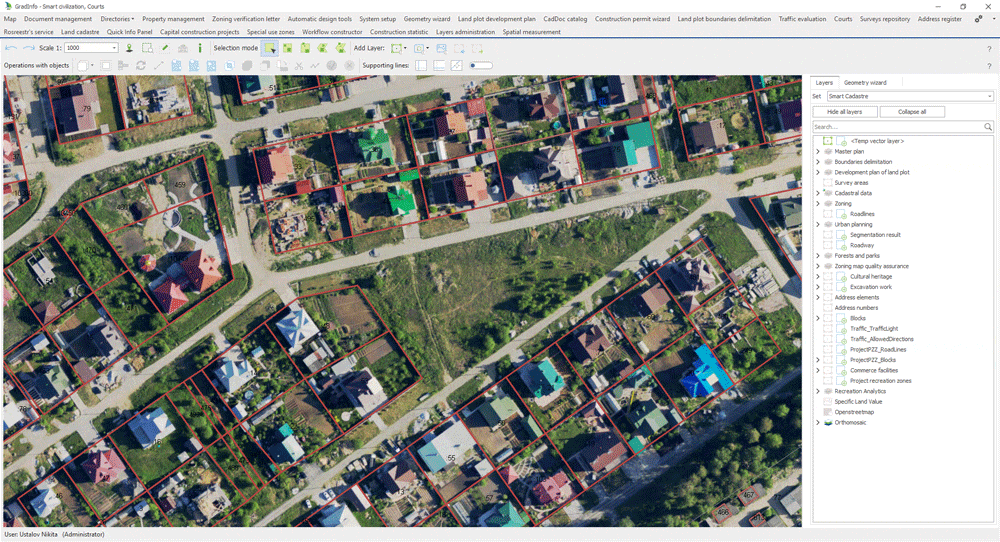Viewport: 1000px width, 542px height.
Task: Click the Hide all layers button
Action: tap(844, 112)
